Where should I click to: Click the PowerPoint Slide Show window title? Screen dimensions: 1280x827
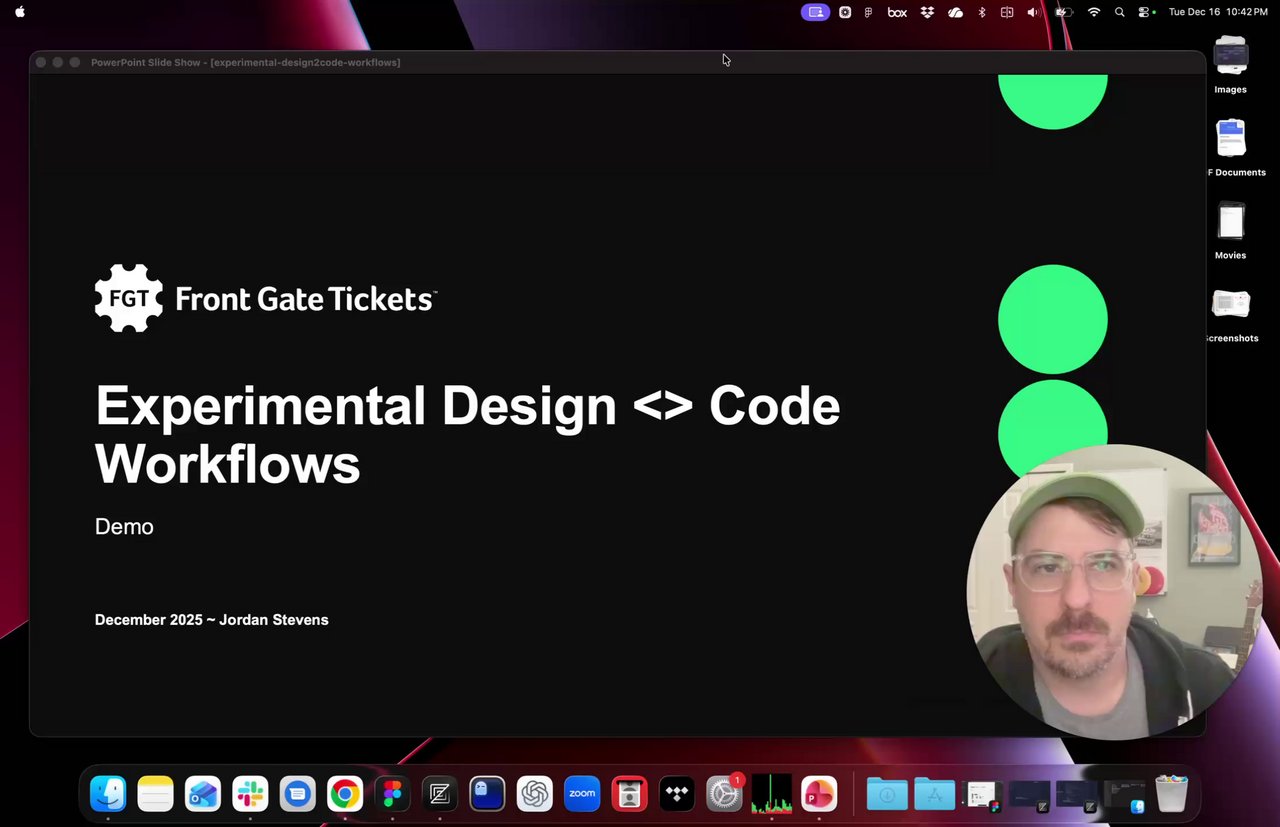[245, 62]
